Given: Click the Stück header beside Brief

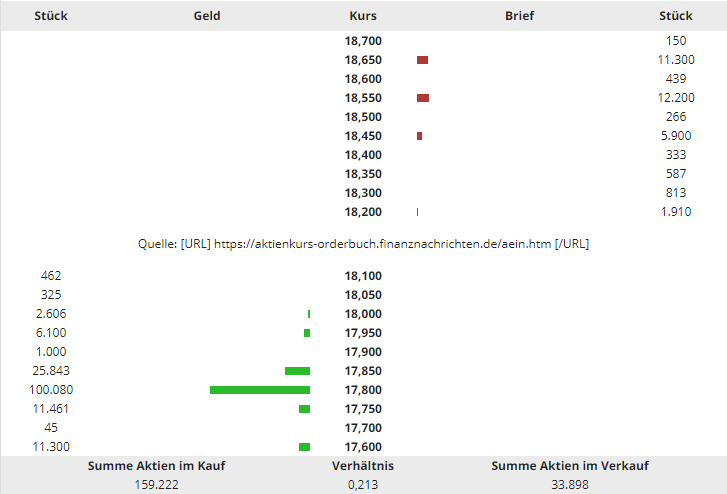Looking at the screenshot, I should pos(675,16).
